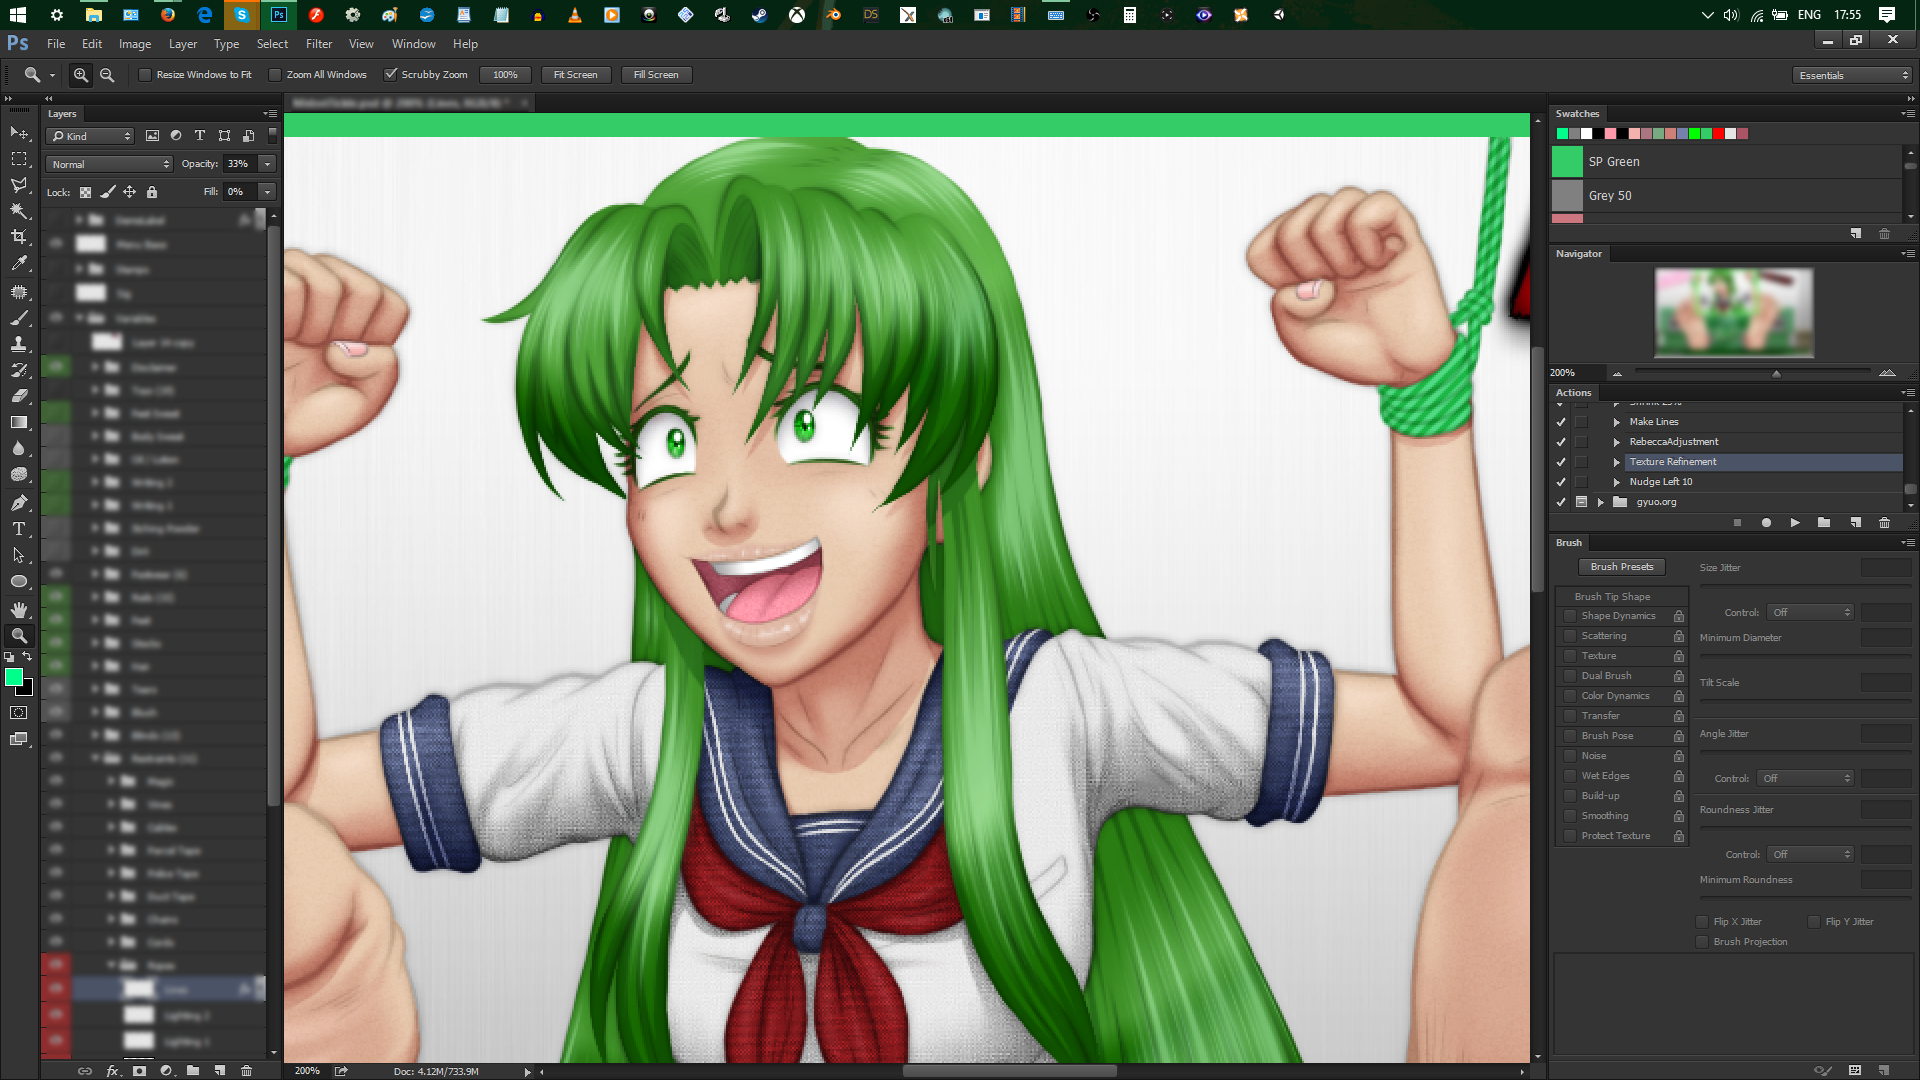Select the Eraser tool
Screen dimensions: 1920x1080
pyautogui.click(x=19, y=396)
